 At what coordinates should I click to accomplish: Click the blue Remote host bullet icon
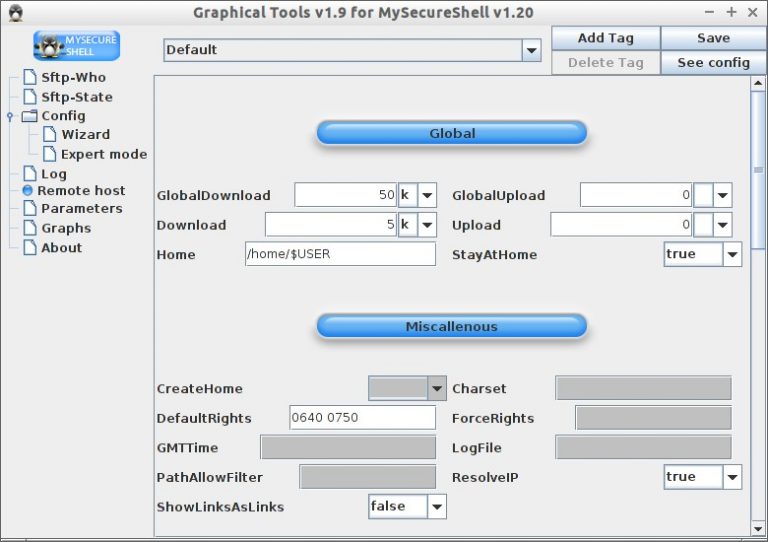27,190
